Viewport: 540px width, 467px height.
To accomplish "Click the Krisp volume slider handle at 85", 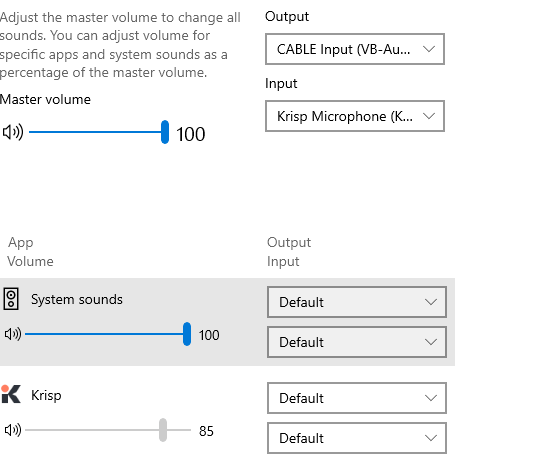I will tap(163, 430).
